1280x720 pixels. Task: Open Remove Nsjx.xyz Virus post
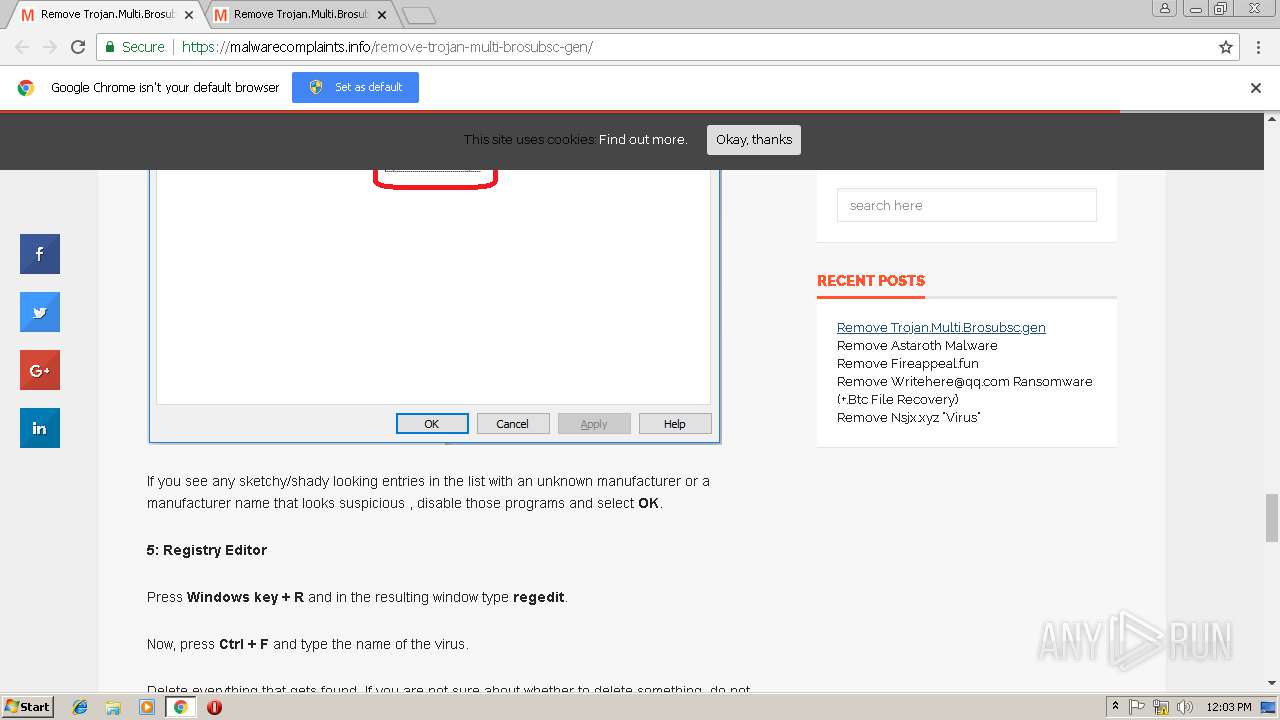908,417
